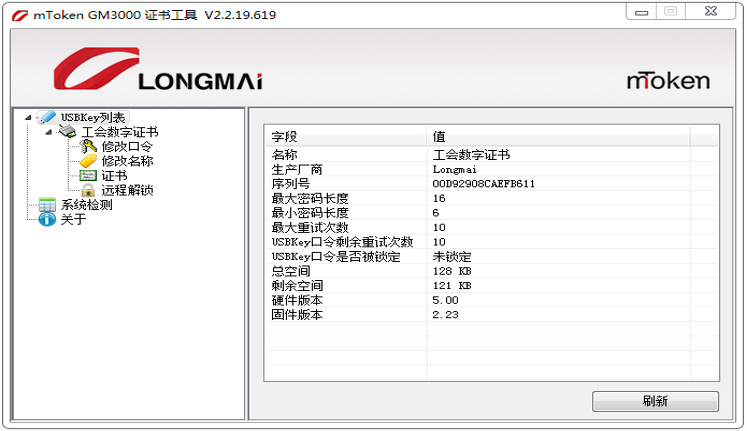Viewport: 747px width, 431px height.
Task: Click the 128 KB total space value
Action: click(452, 271)
